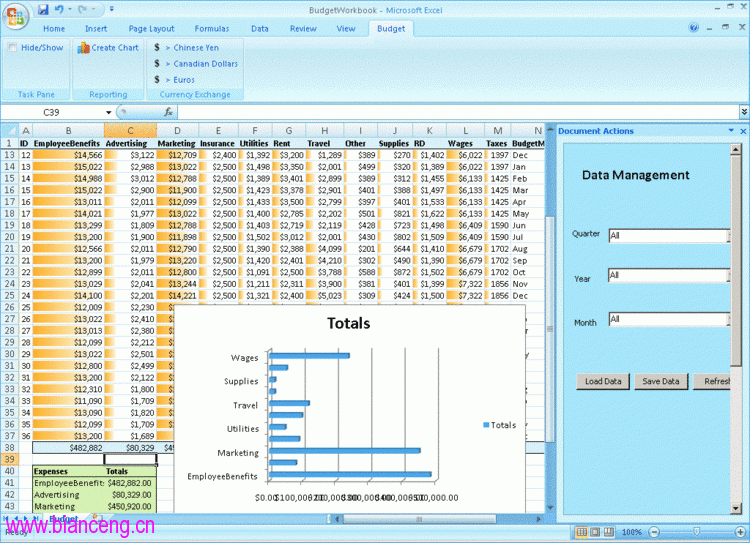
Task: Open the Page Layout ribbon tab
Action: point(152,29)
